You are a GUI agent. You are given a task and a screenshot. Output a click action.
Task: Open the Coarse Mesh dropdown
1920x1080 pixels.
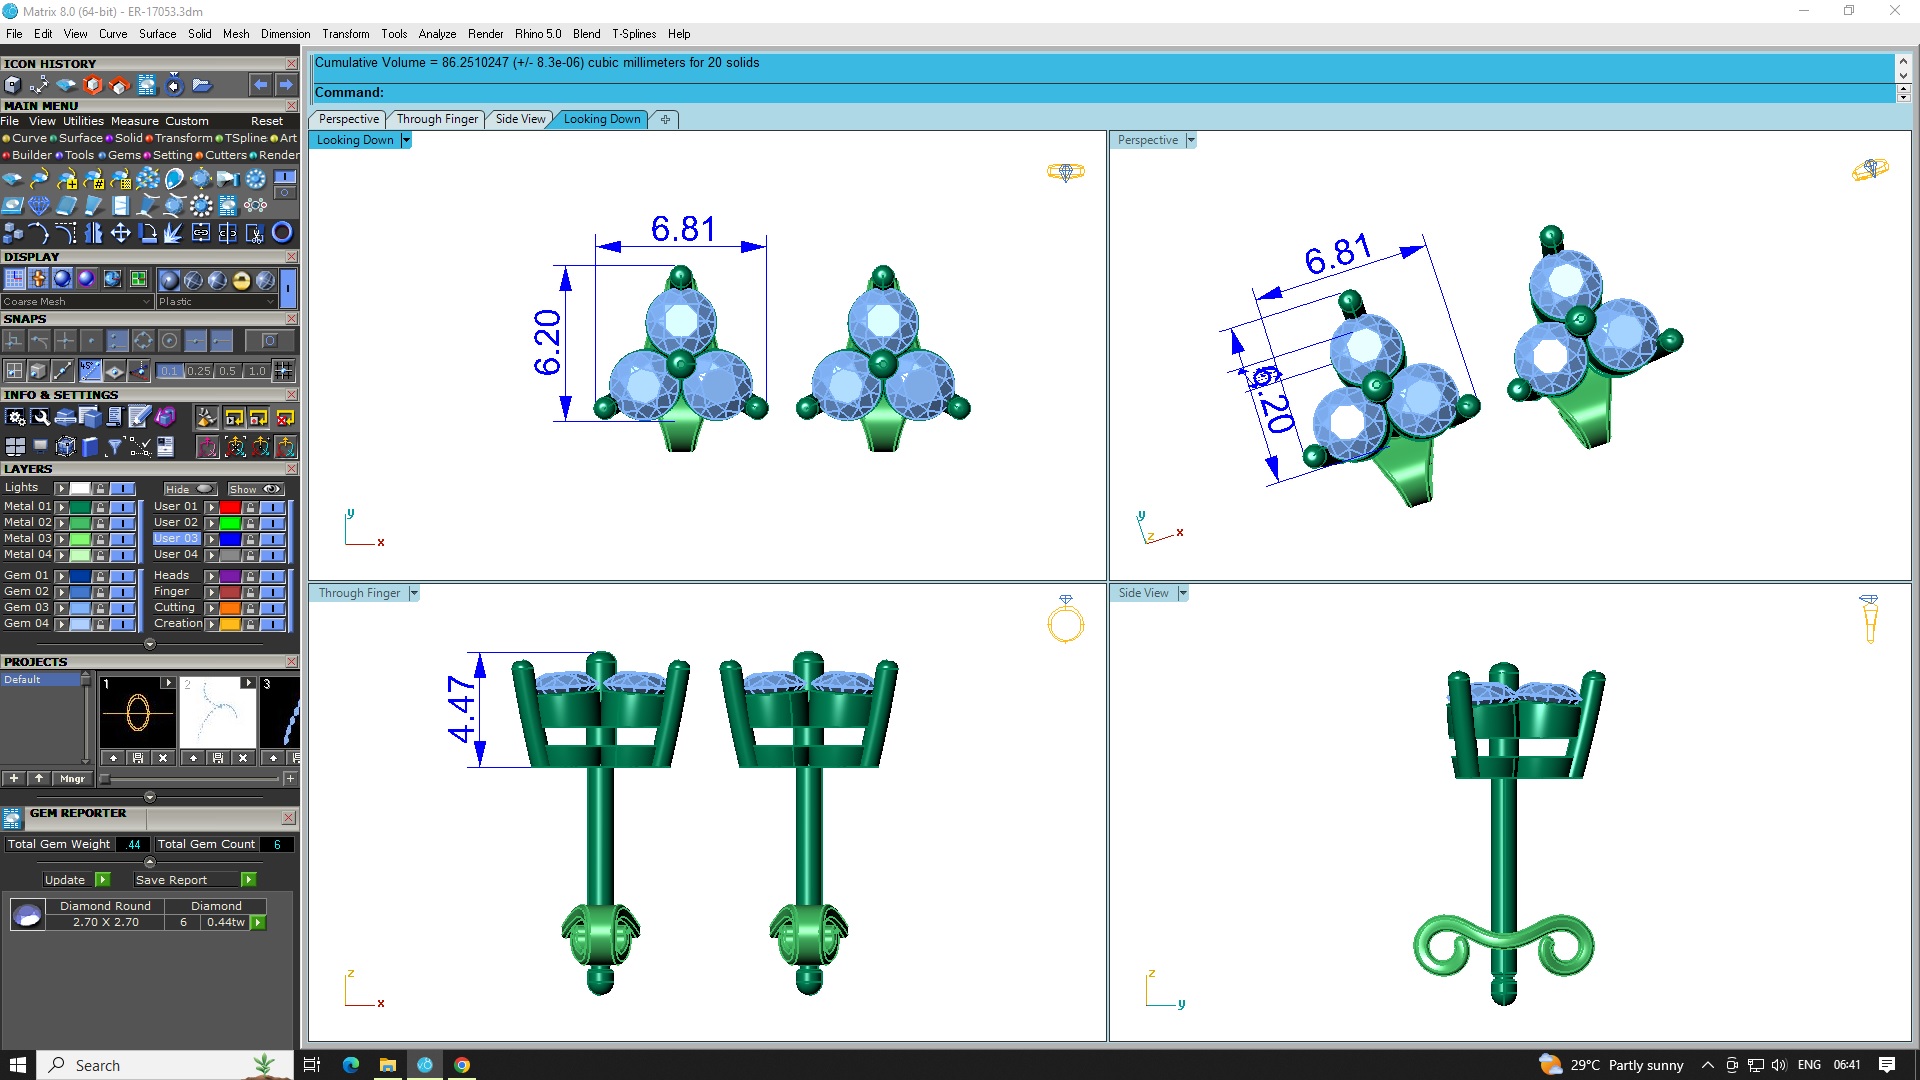77,301
